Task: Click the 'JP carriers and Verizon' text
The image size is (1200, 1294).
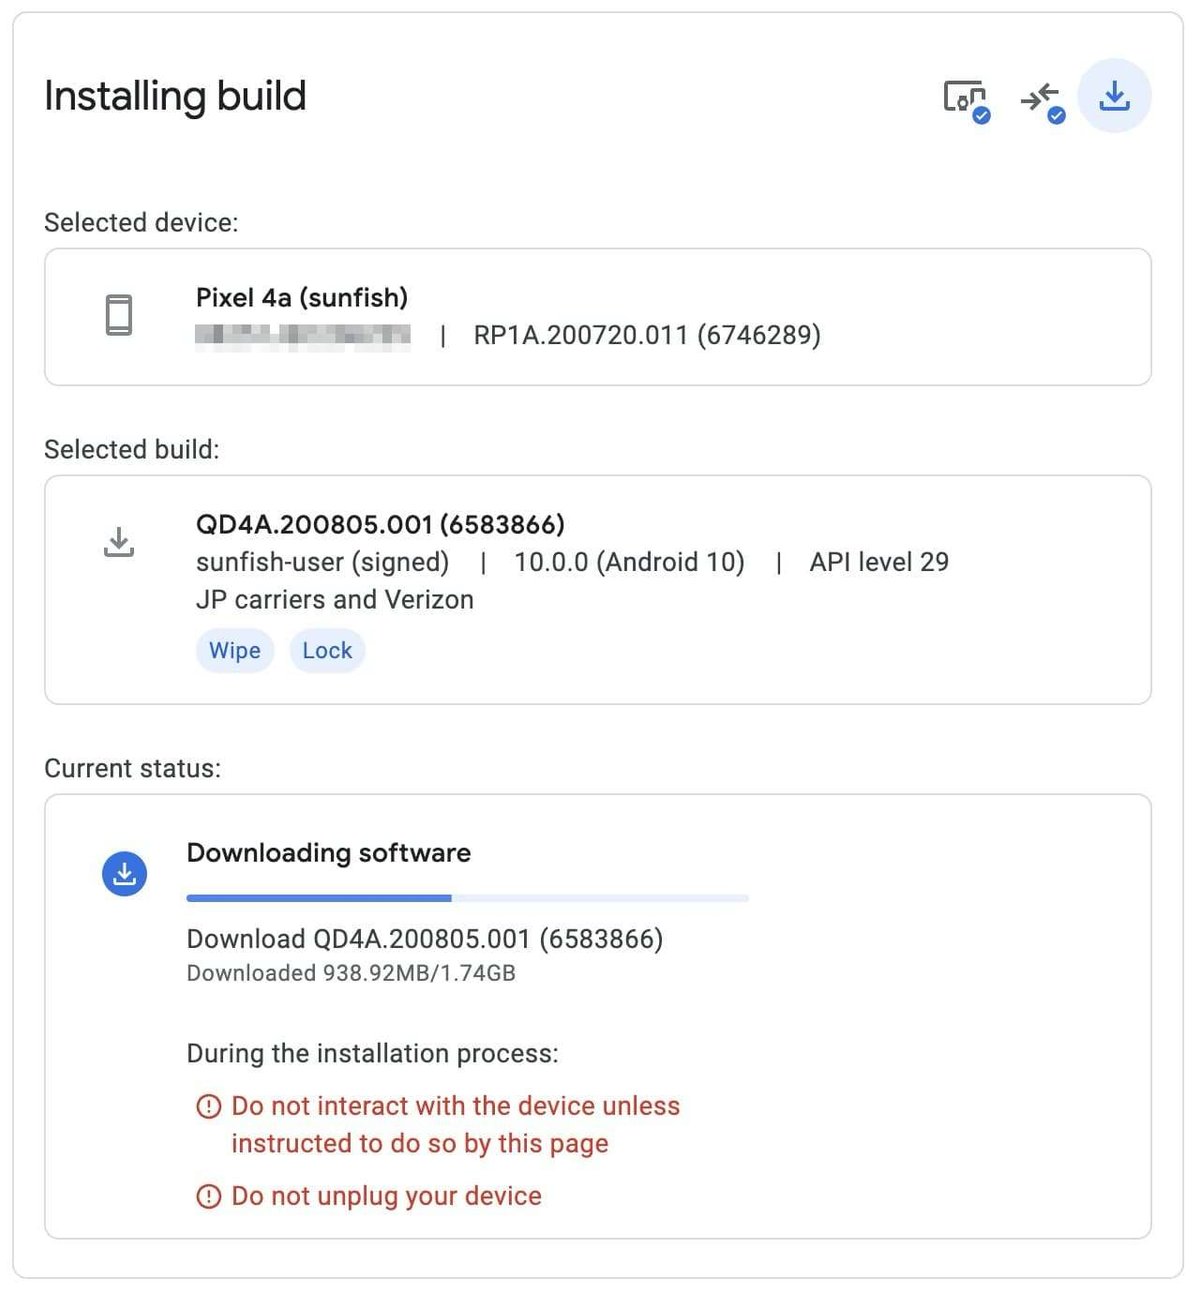Action: click(335, 600)
